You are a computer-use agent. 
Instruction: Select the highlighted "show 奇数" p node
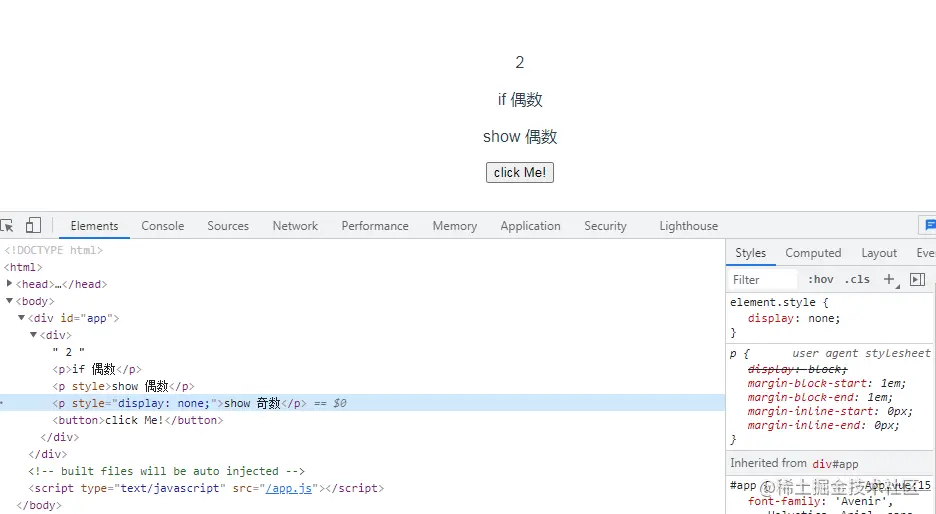point(362,403)
